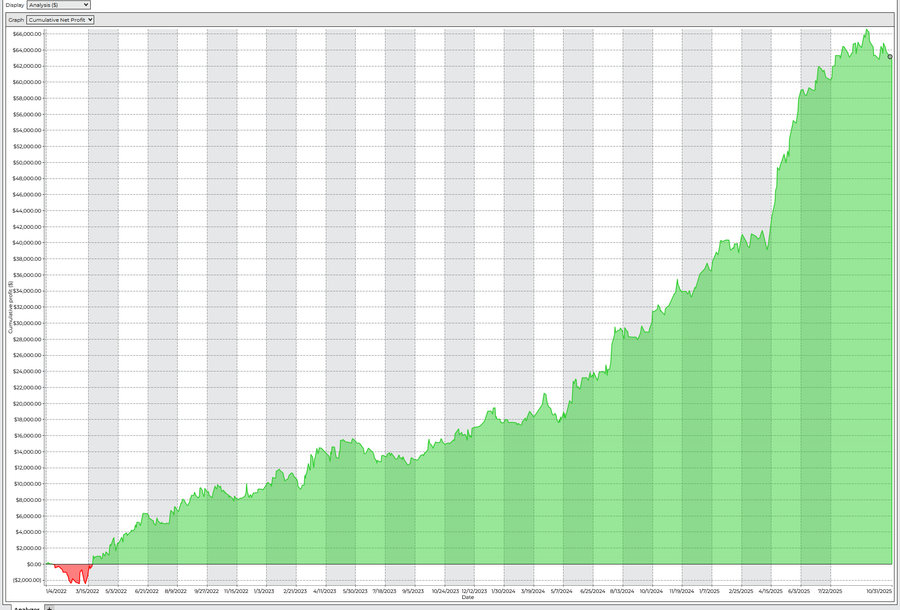Viewport: 900px width, 610px height.
Task: Click the $66,000.00 label on the y-axis
Action: (27, 34)
